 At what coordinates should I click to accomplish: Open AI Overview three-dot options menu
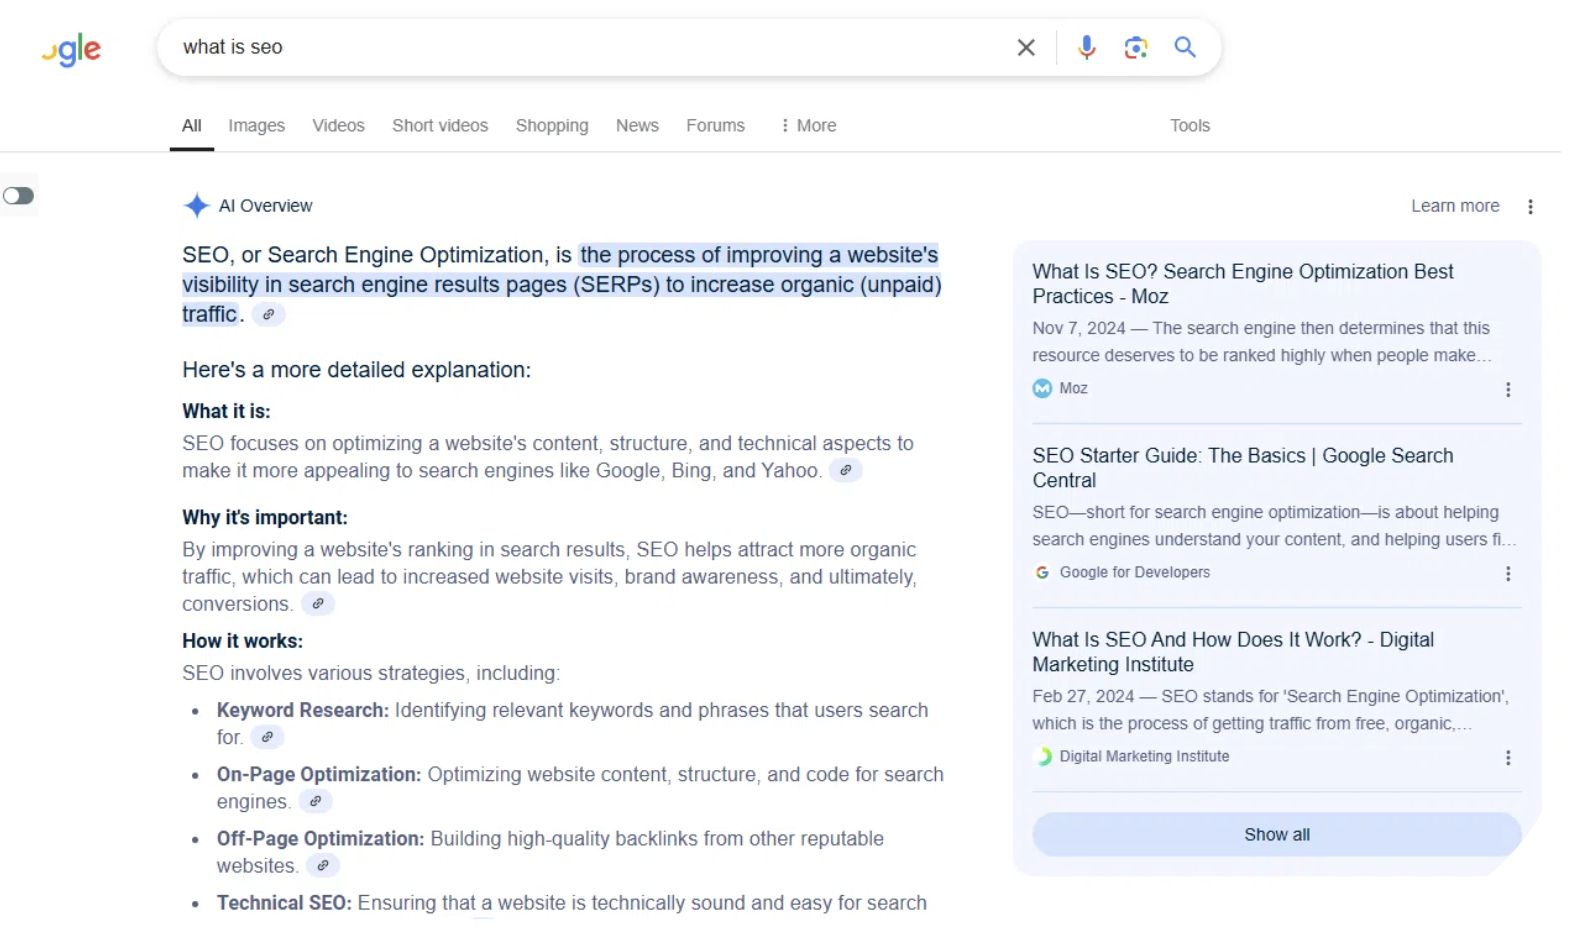tap(1530, 206)
